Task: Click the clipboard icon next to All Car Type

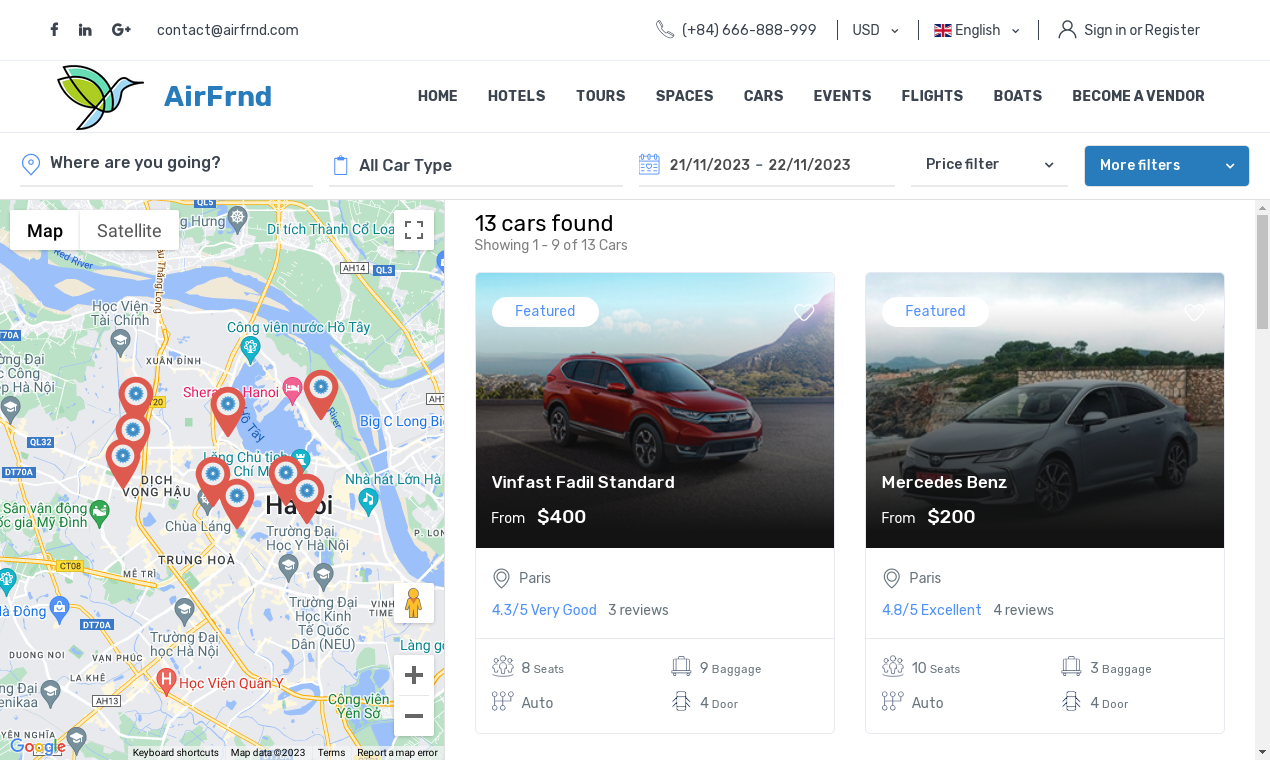Action: 340,165
